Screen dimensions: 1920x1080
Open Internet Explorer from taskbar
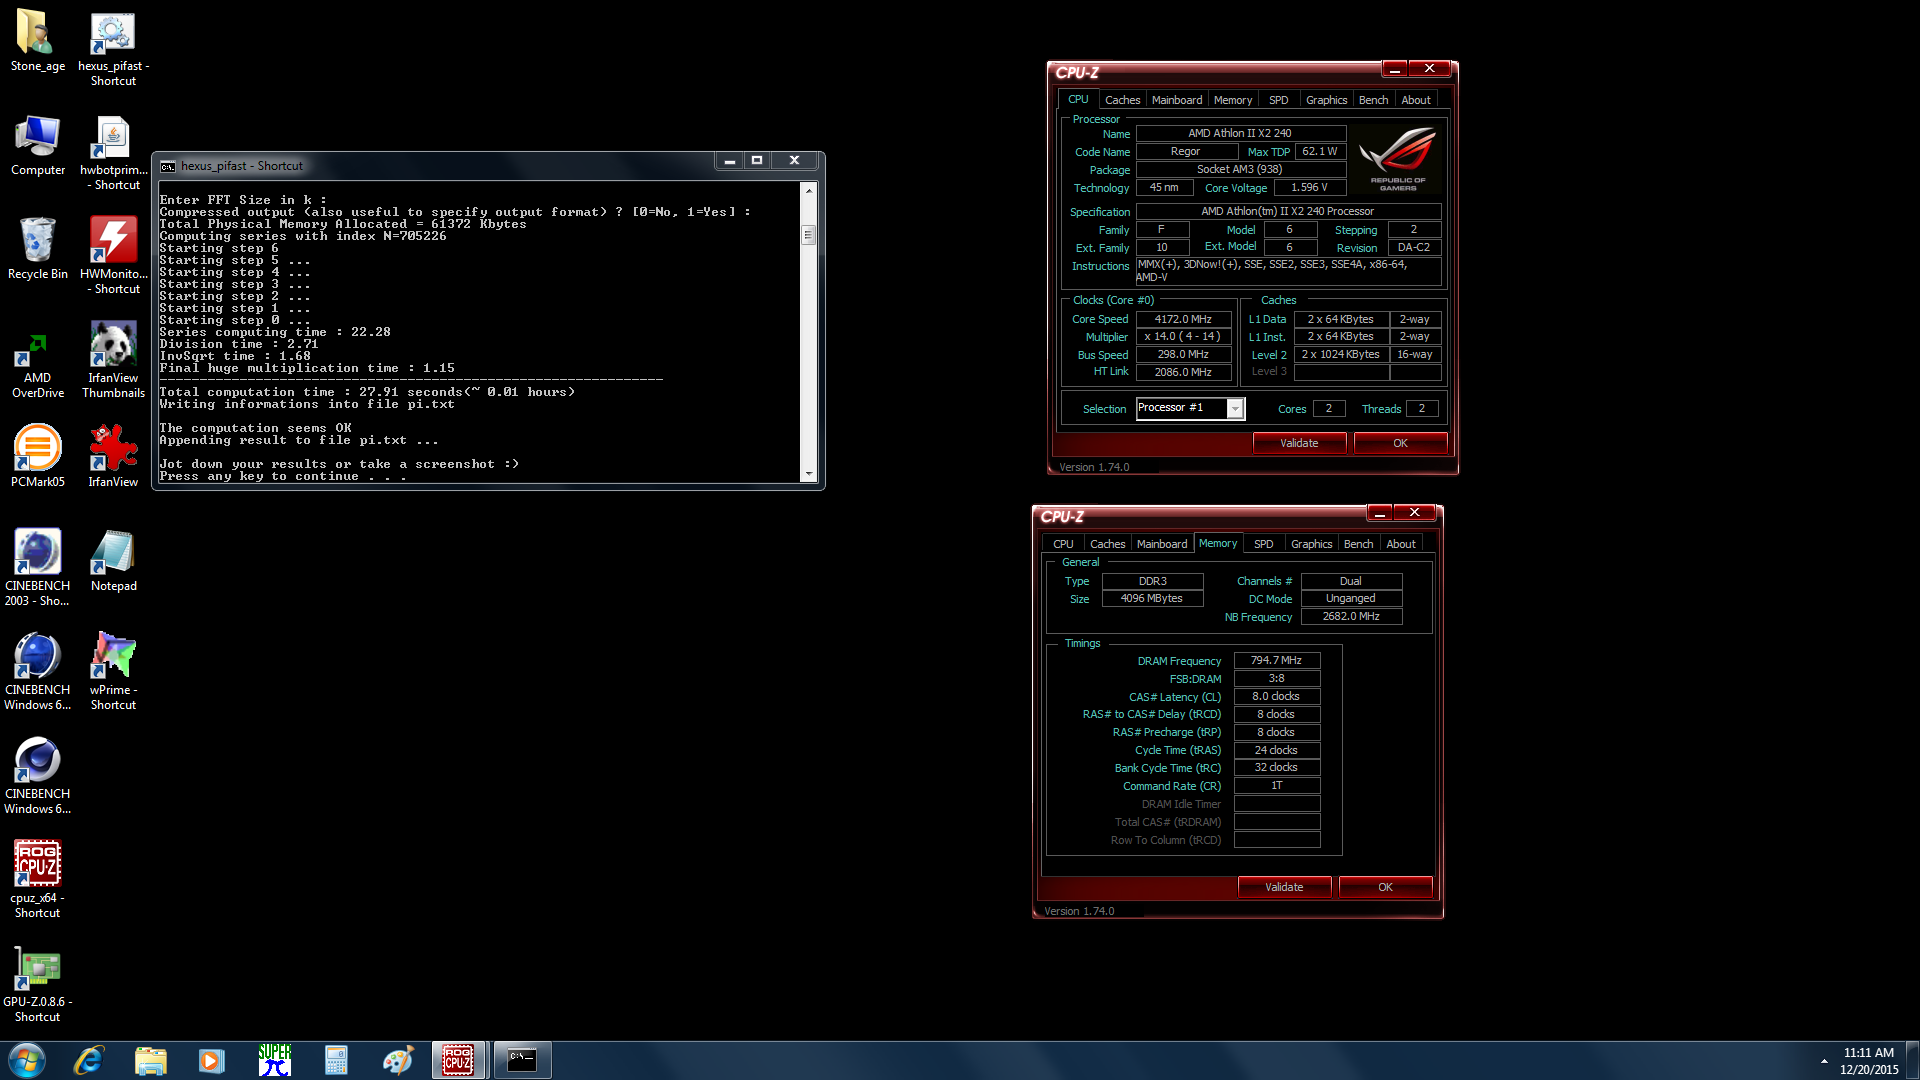coord(89,1060)
